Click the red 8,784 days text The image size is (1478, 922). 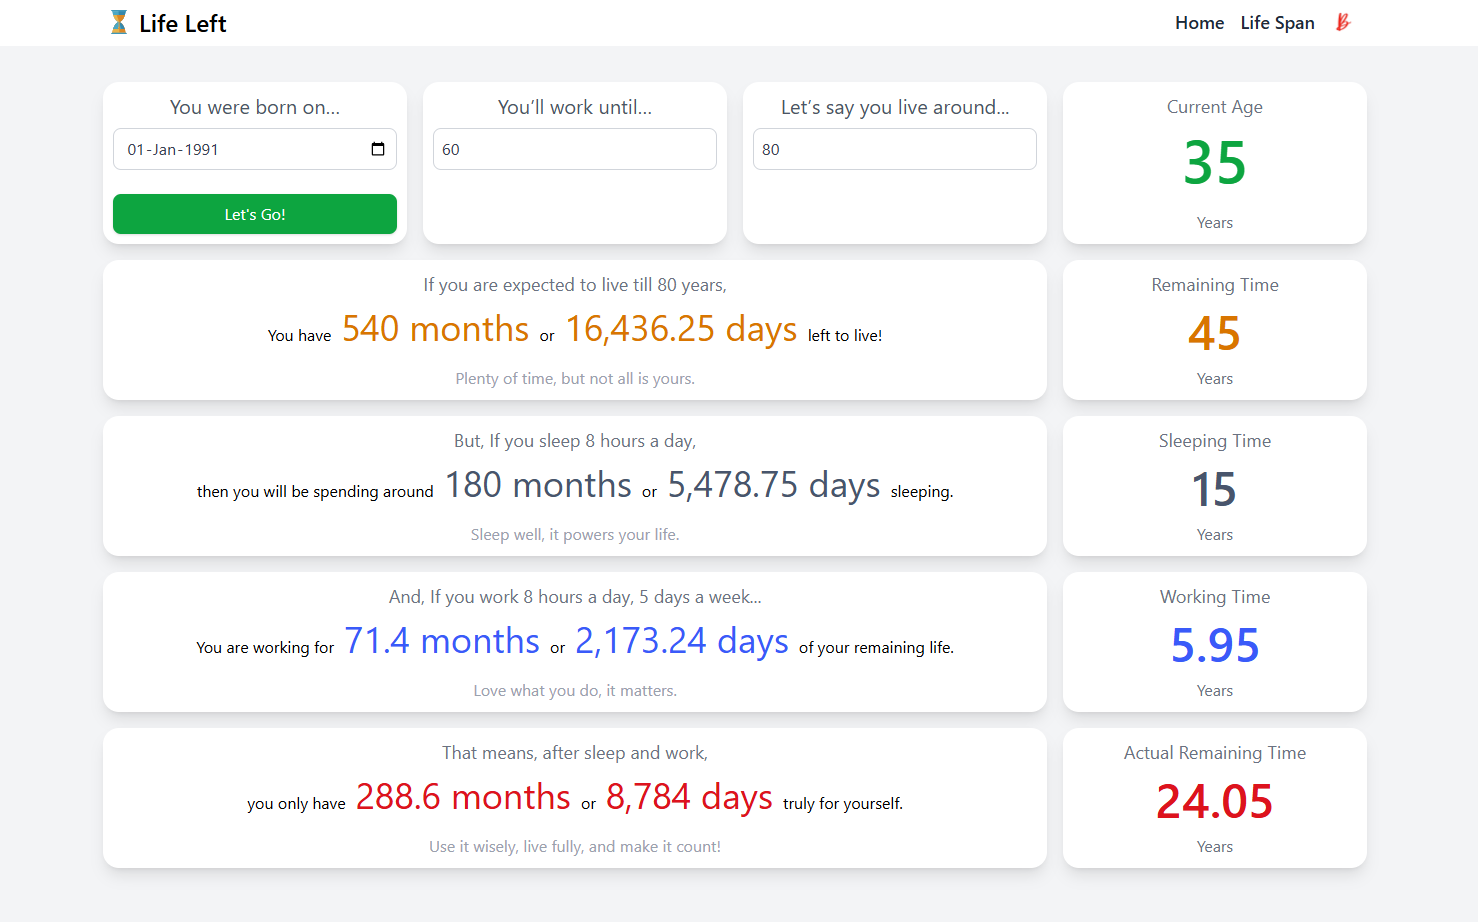coord(689,797)
